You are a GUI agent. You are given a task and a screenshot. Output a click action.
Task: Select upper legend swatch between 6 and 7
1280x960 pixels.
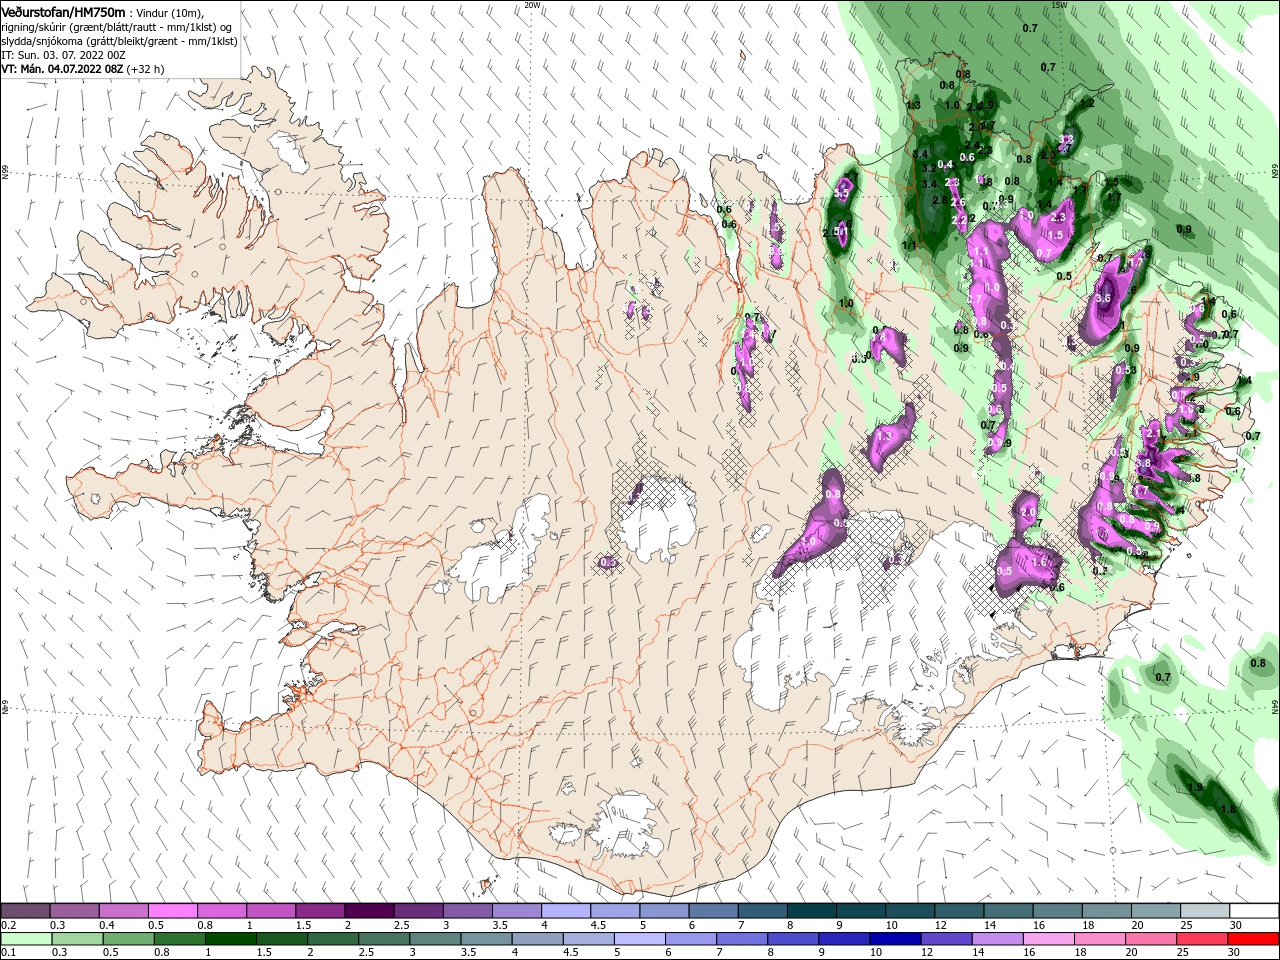[x=713, y=911]
